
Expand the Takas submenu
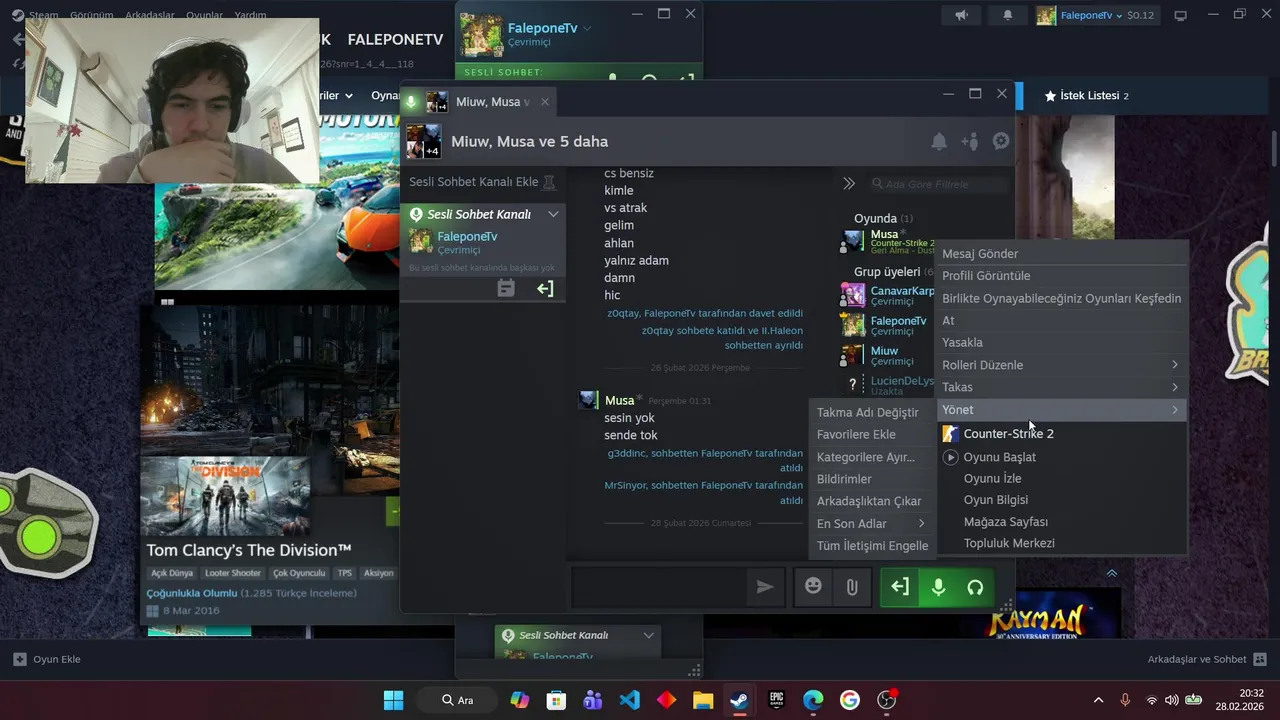[1061, 387]
